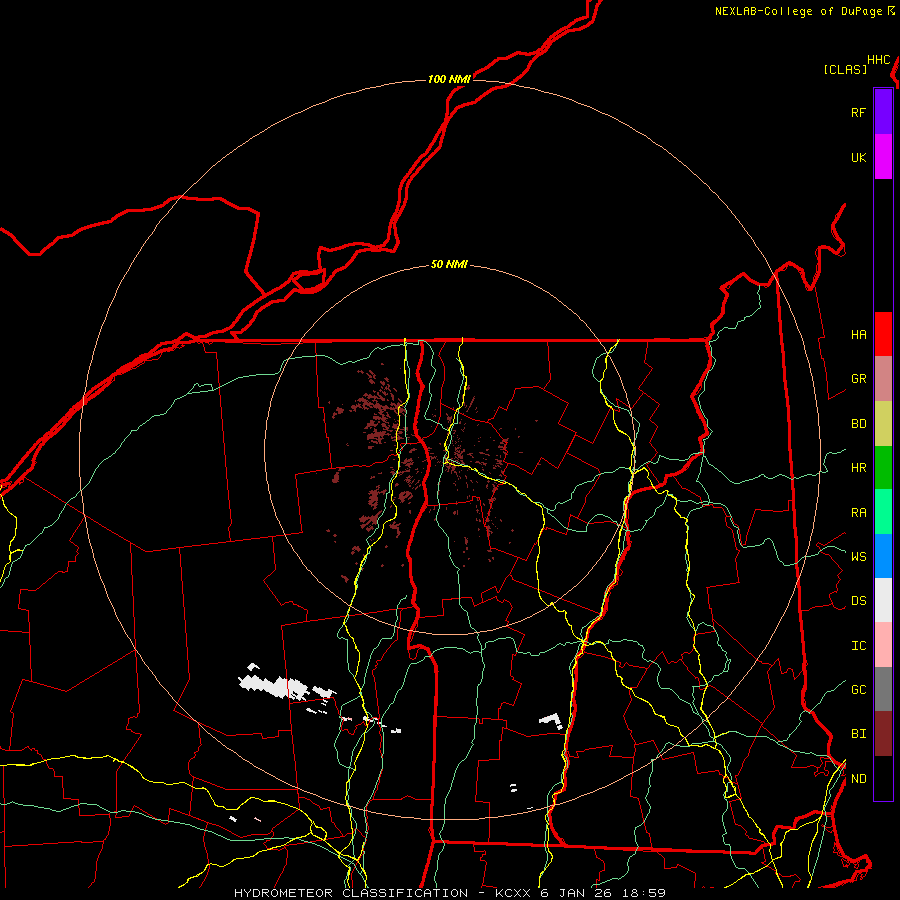Click the BD yellow legend color block
Viewport: 900px width, 900px height.
coord(883,424)
